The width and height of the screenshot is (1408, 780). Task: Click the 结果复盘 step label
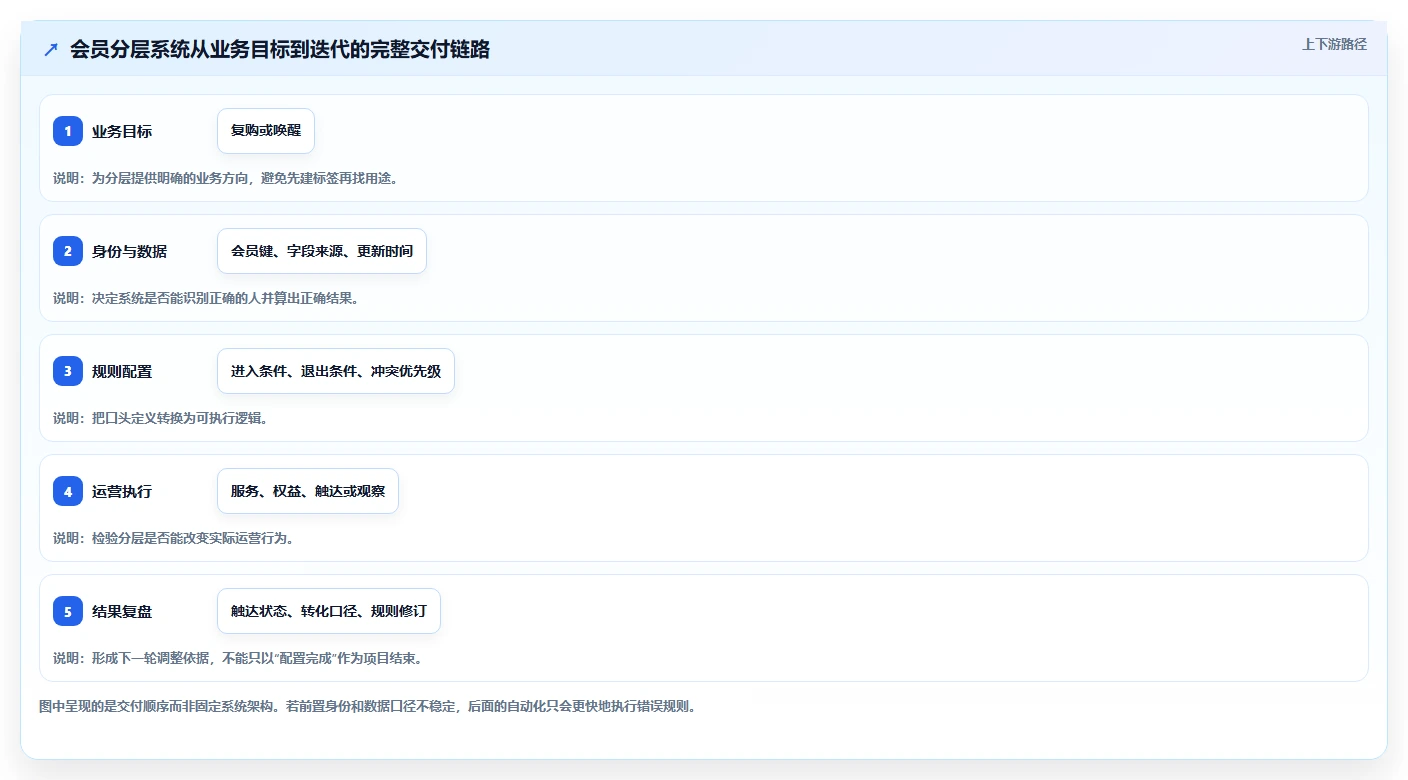pos(122,611)
